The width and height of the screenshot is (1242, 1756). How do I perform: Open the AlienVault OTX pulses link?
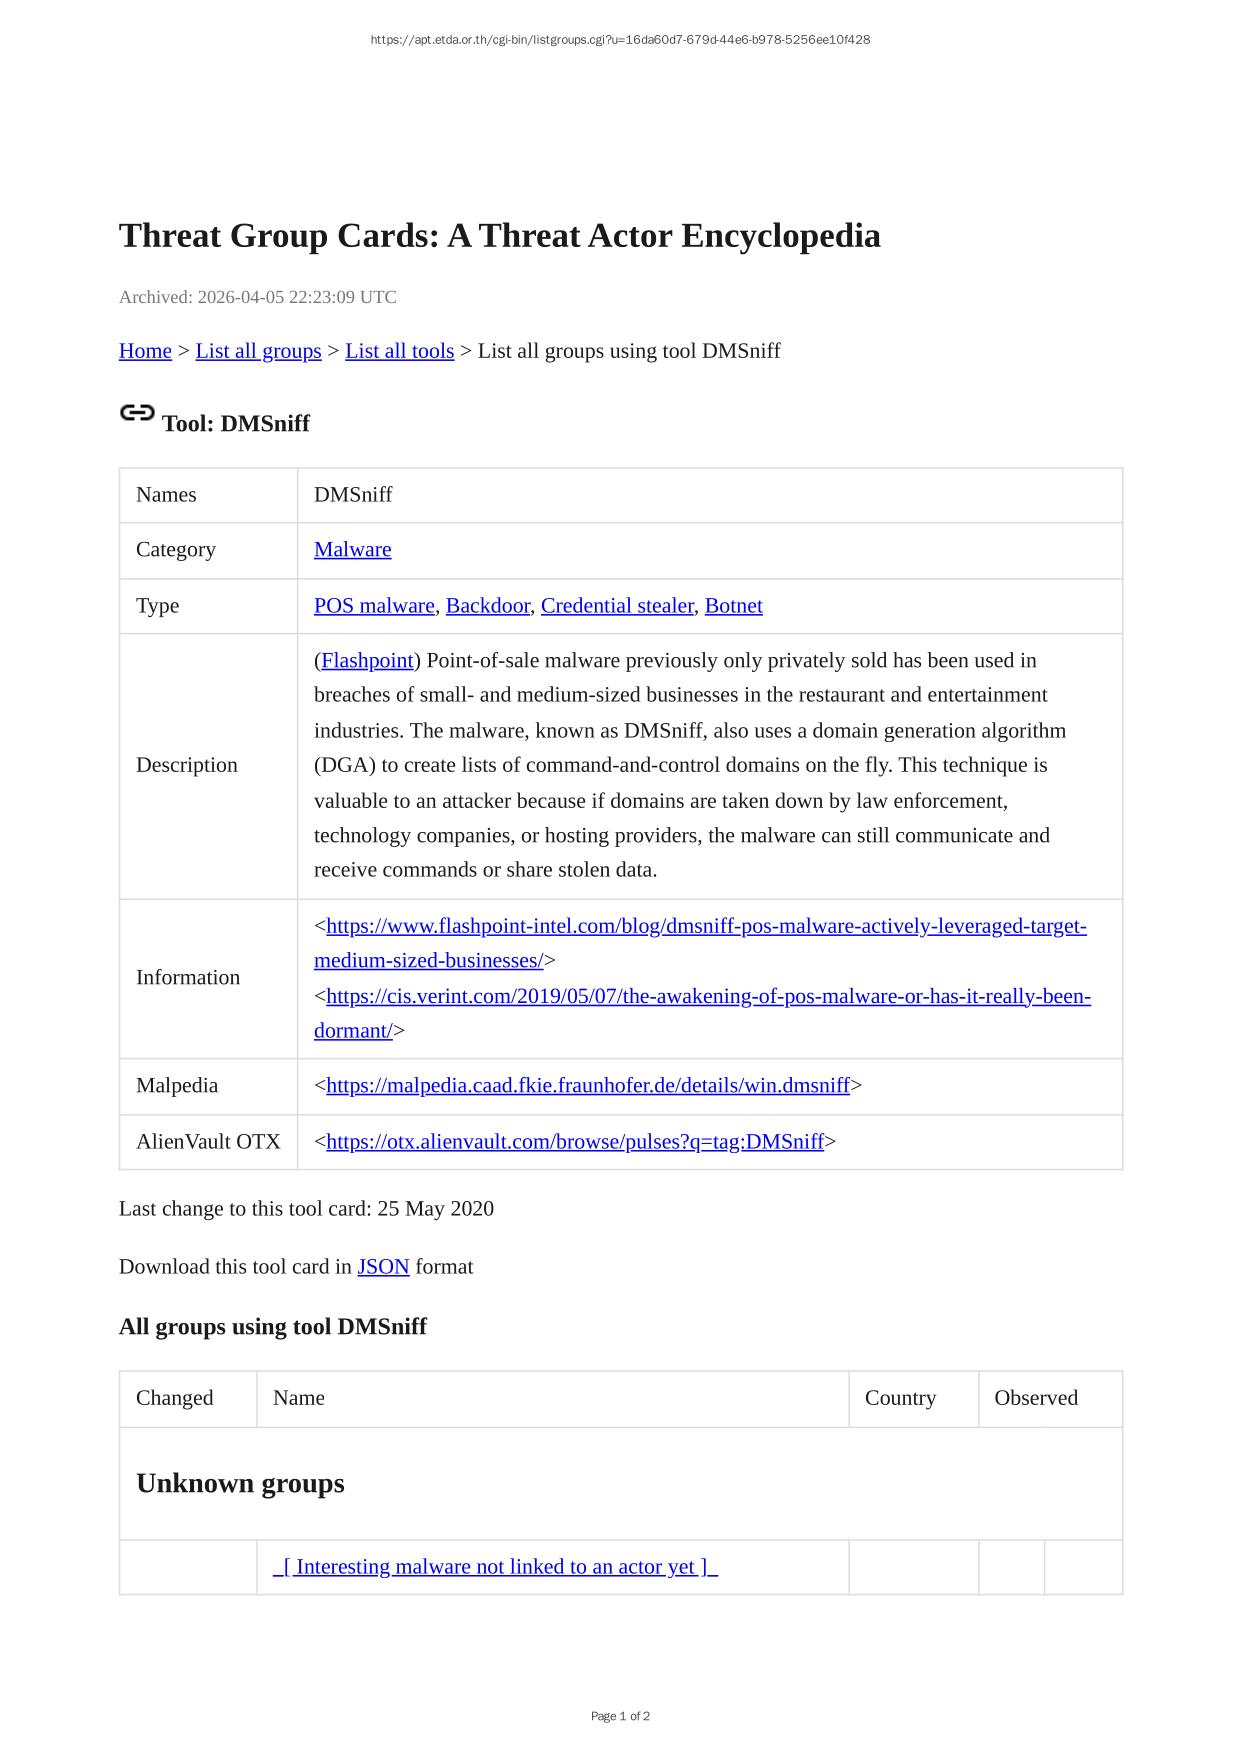point(574,1142)
